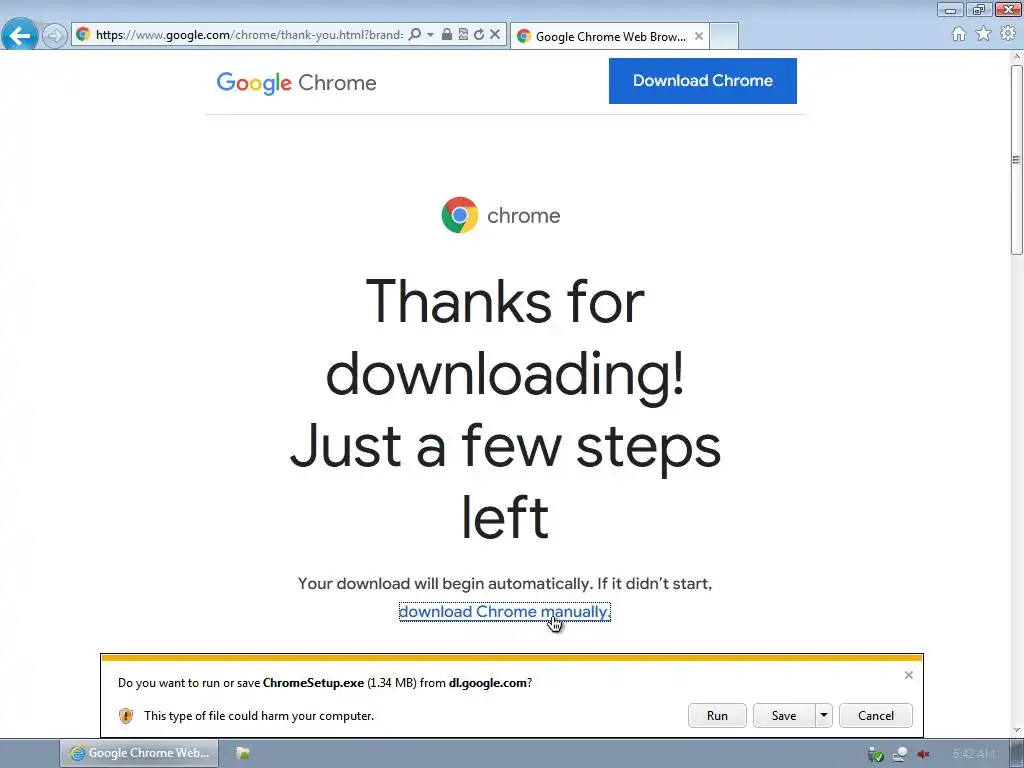Click the padlock security report icon
Image resolution: width=1024 pixels, height=768 pixels.
click(x=447, y=34)
